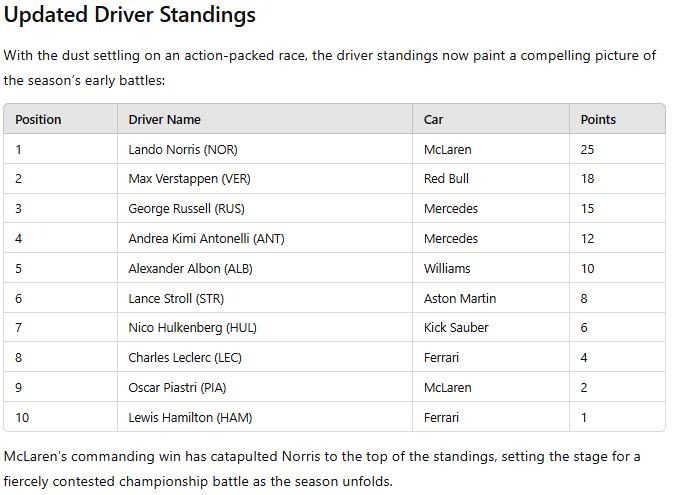673x495 pixels.
Task: Click the Aston Martin car cell
Action: click(460, 298)
